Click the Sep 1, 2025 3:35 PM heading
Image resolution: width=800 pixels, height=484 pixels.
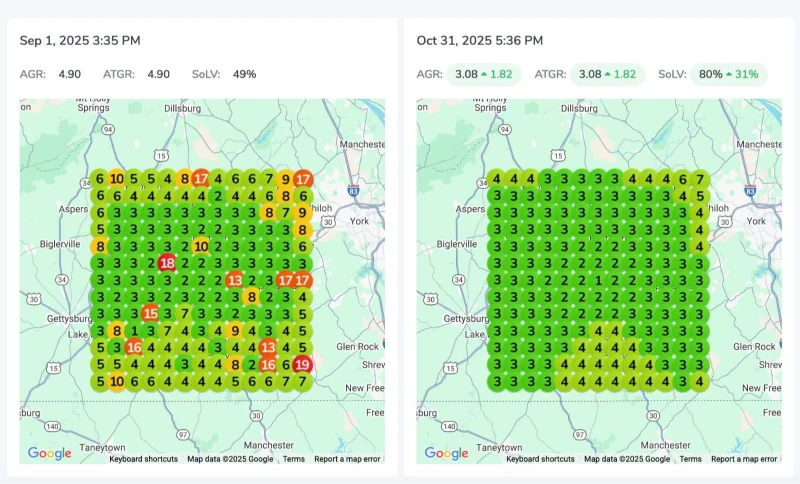(80, 41)
